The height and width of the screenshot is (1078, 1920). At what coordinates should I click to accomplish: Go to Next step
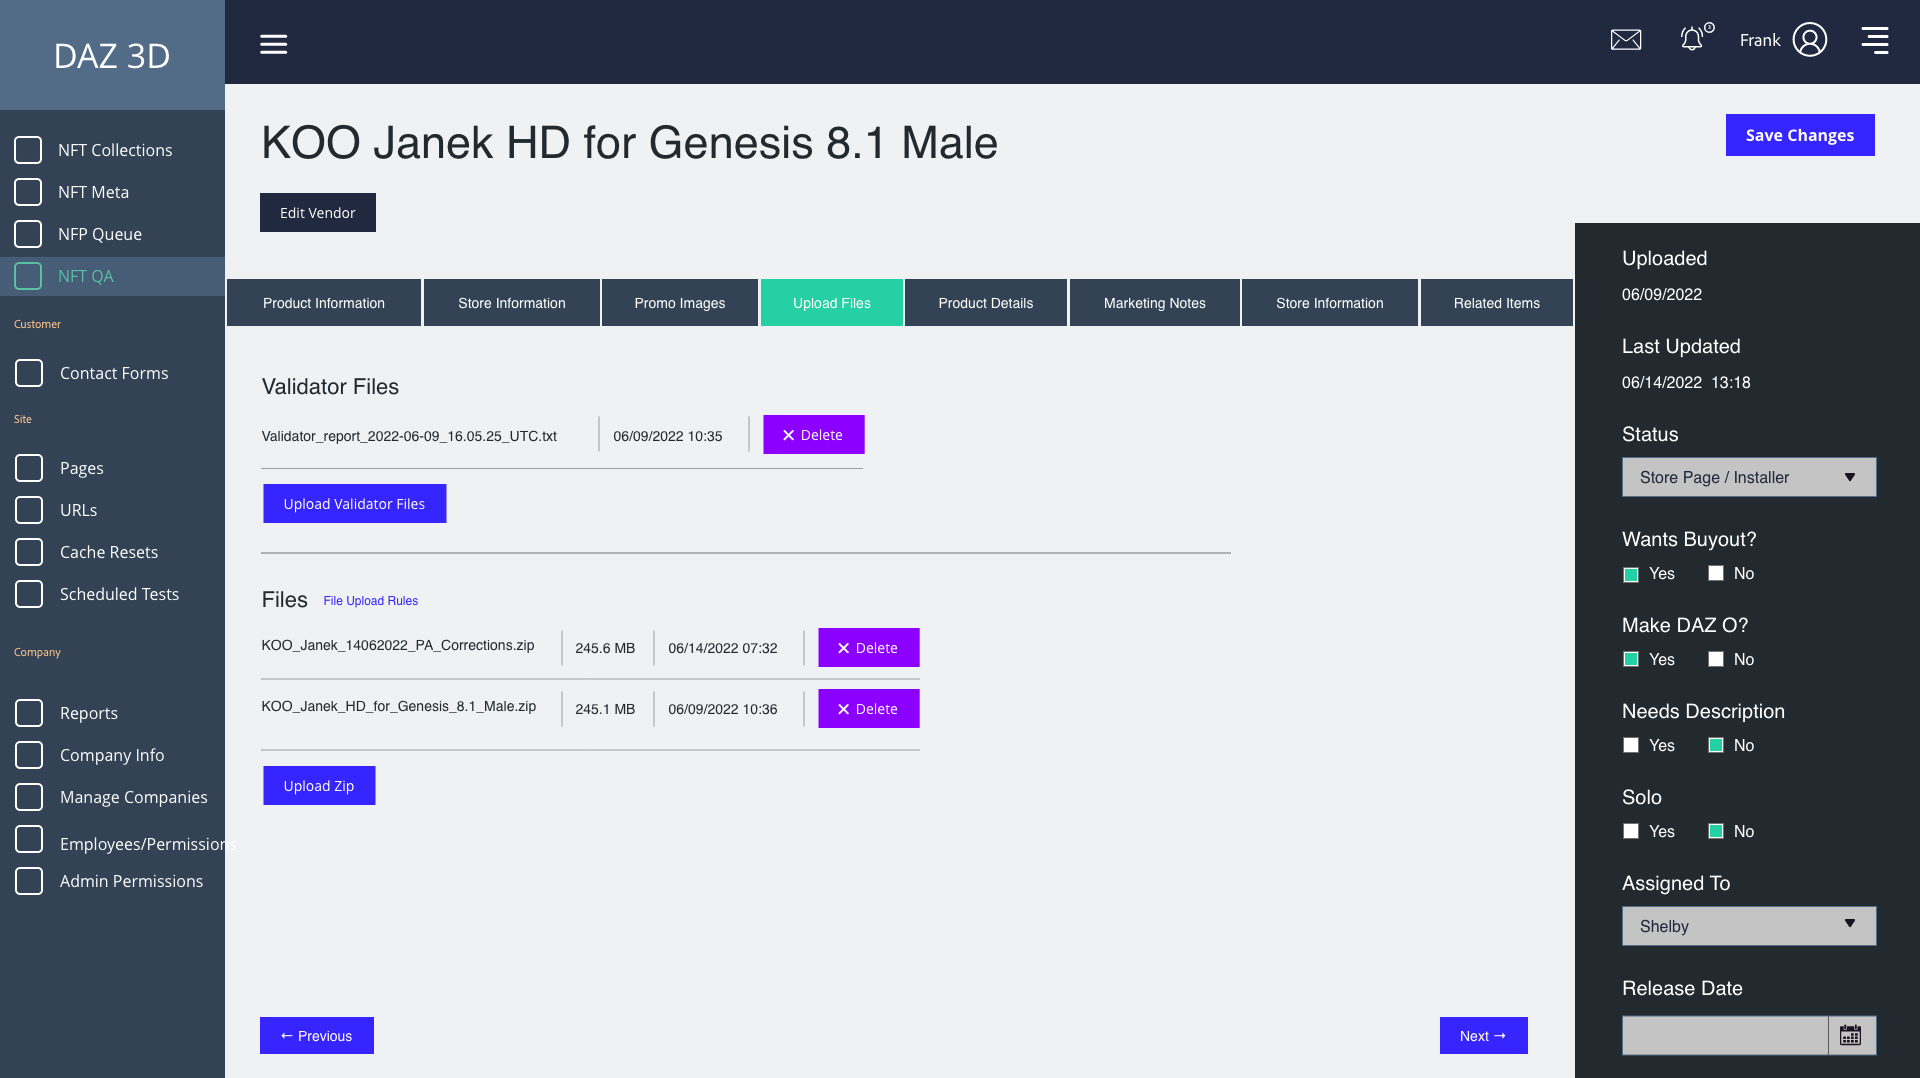point(1484,1036)
